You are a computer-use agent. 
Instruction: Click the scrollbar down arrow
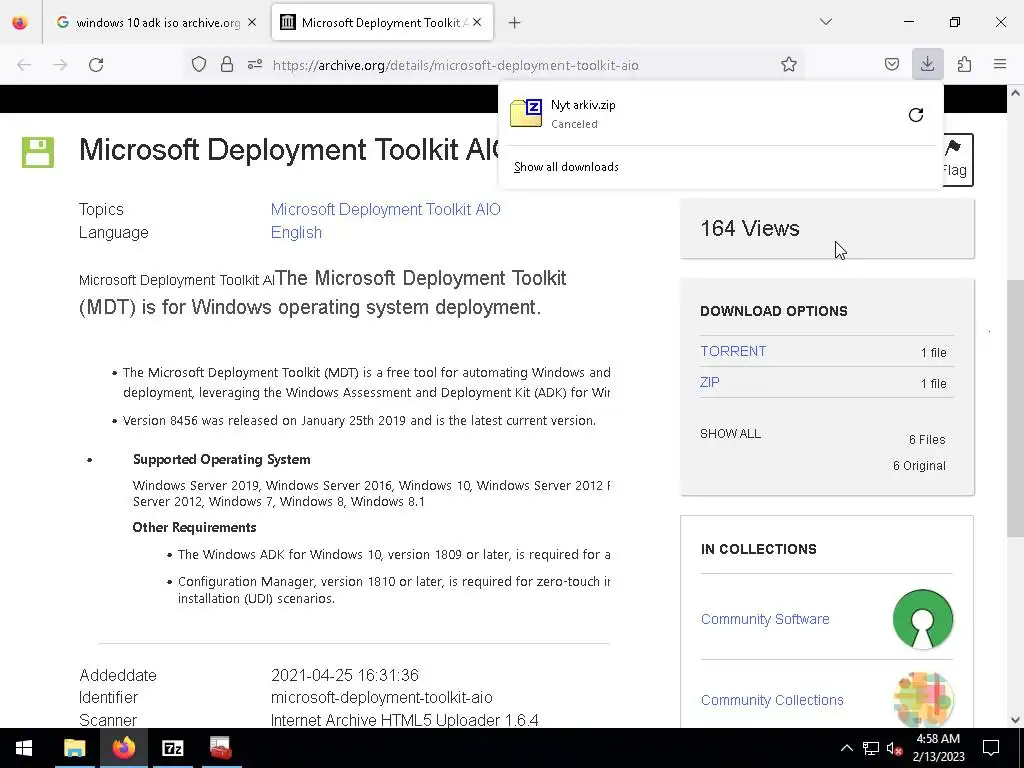pos(1015,720)
